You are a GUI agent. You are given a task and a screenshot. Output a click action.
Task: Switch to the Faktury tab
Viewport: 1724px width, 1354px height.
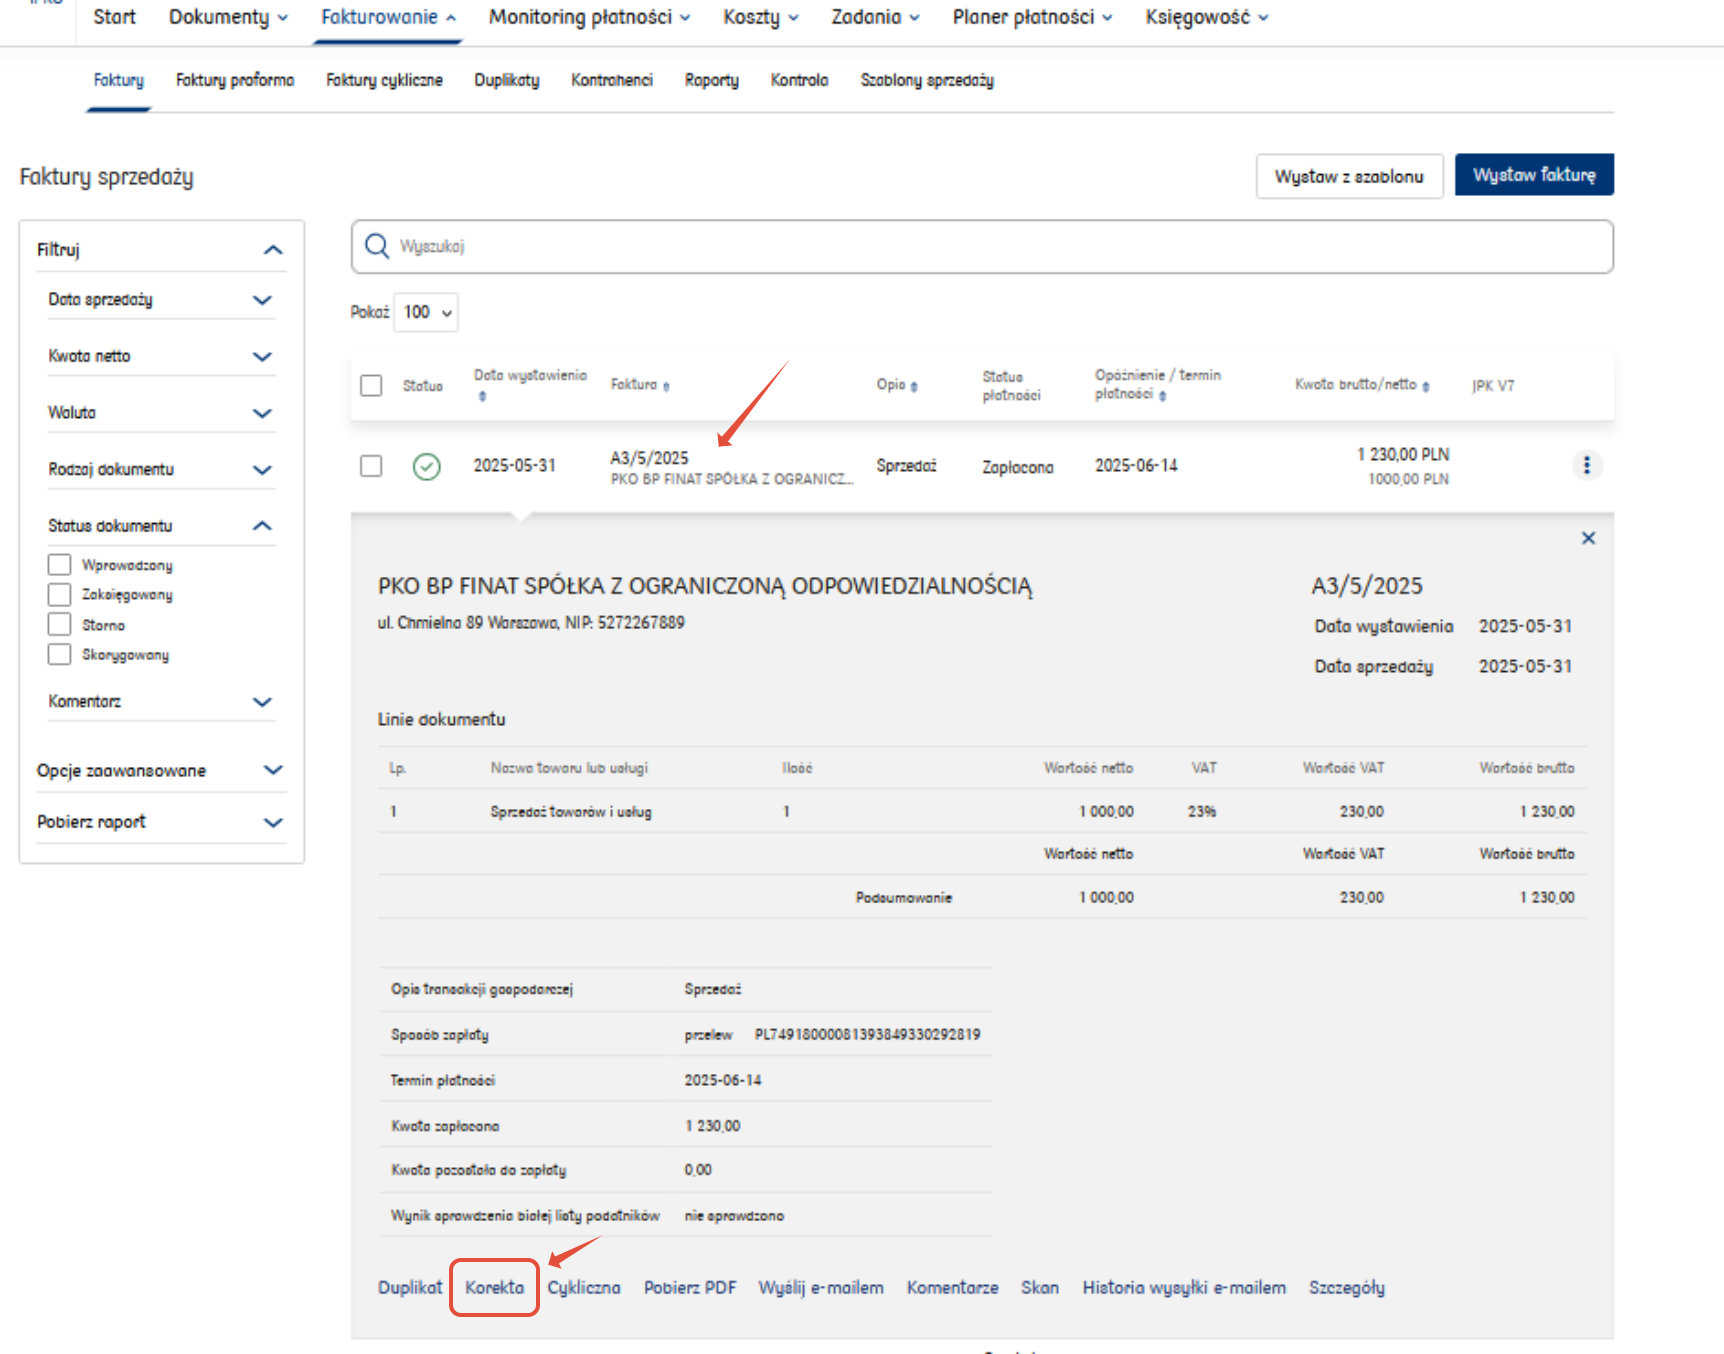point(119,80)
